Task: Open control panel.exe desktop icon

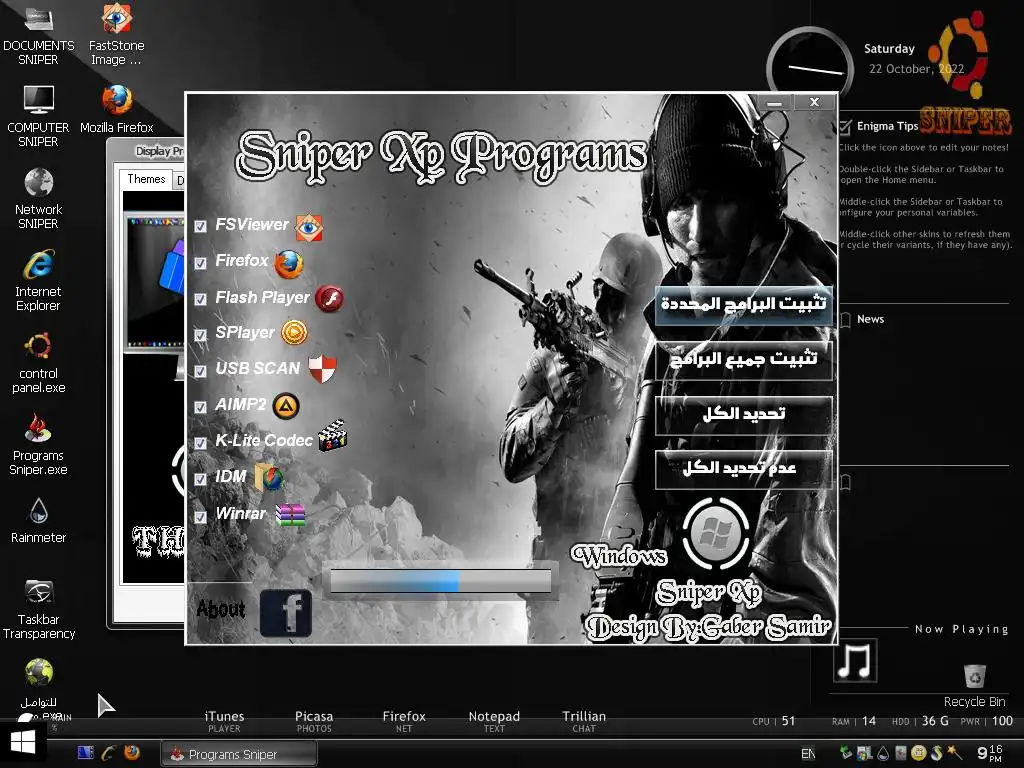Action: pyautogui.click(x=39, y=363)
